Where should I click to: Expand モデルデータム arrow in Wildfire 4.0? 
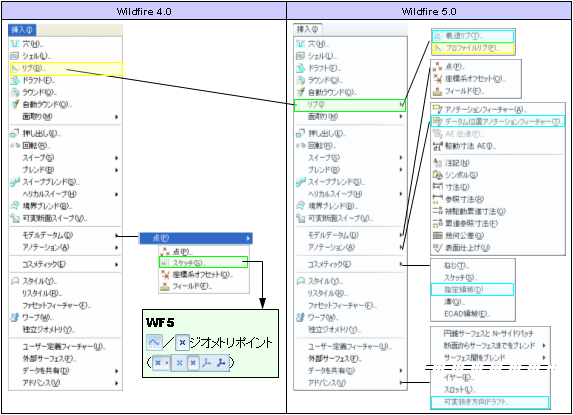click(x=117, y=236)
